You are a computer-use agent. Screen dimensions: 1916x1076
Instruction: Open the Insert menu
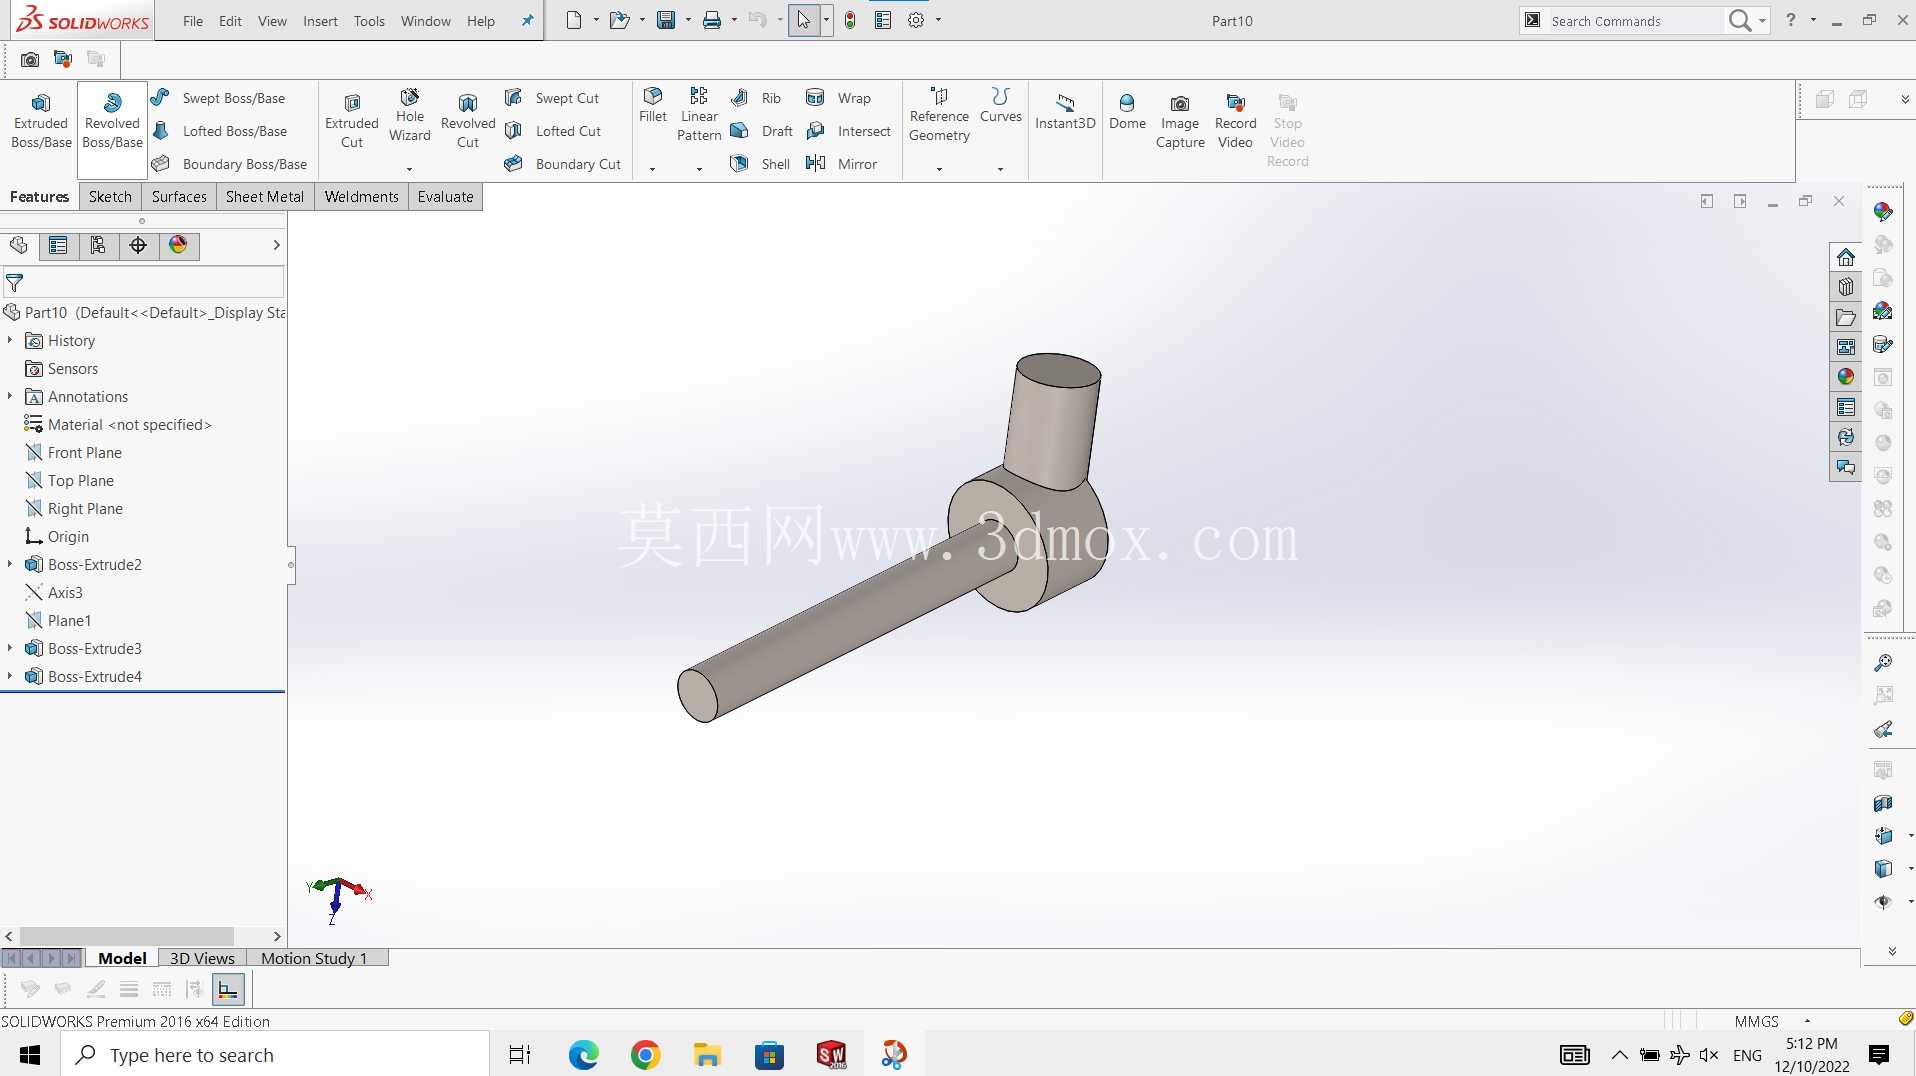pyautogui.click(x=320, y=21)
